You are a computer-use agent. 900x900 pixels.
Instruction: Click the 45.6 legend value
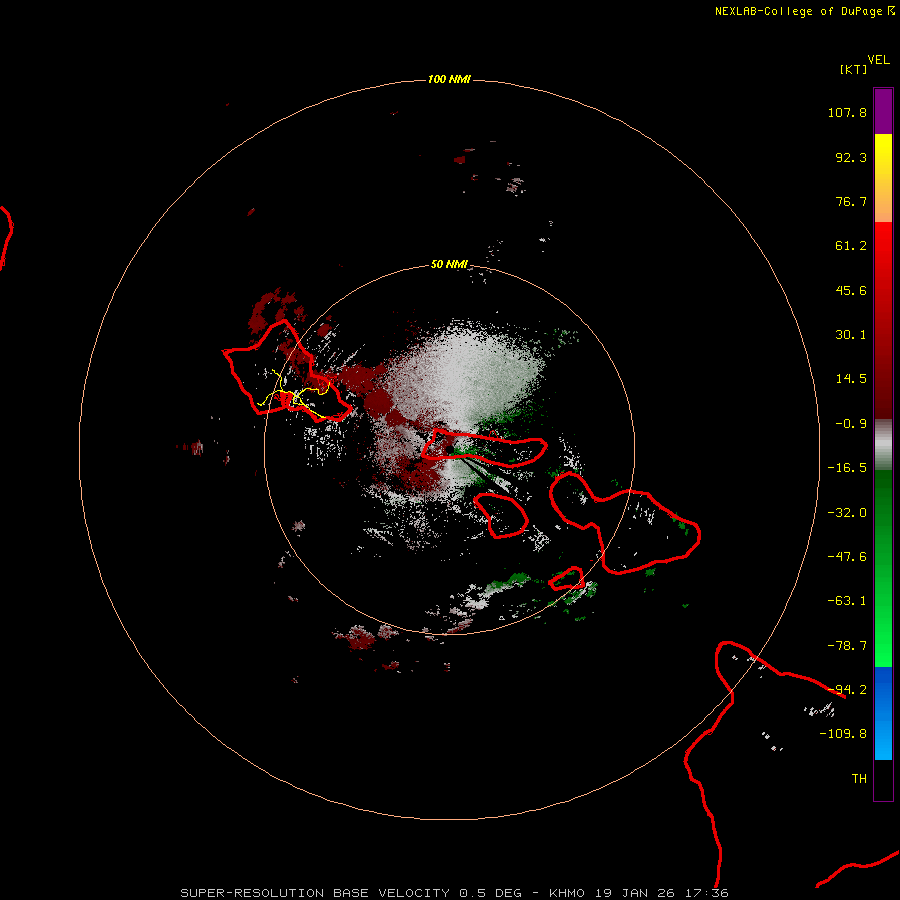point(851,290)
